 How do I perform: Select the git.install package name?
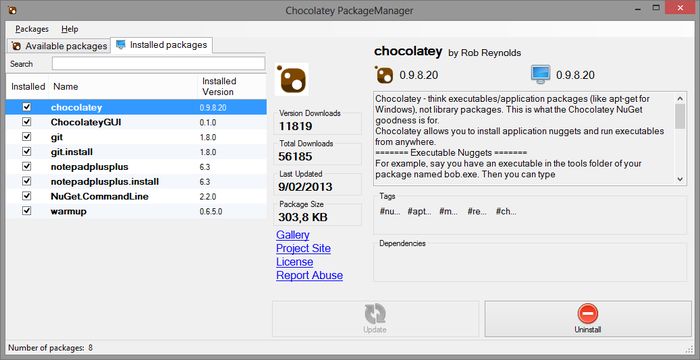tap(72, 152)
